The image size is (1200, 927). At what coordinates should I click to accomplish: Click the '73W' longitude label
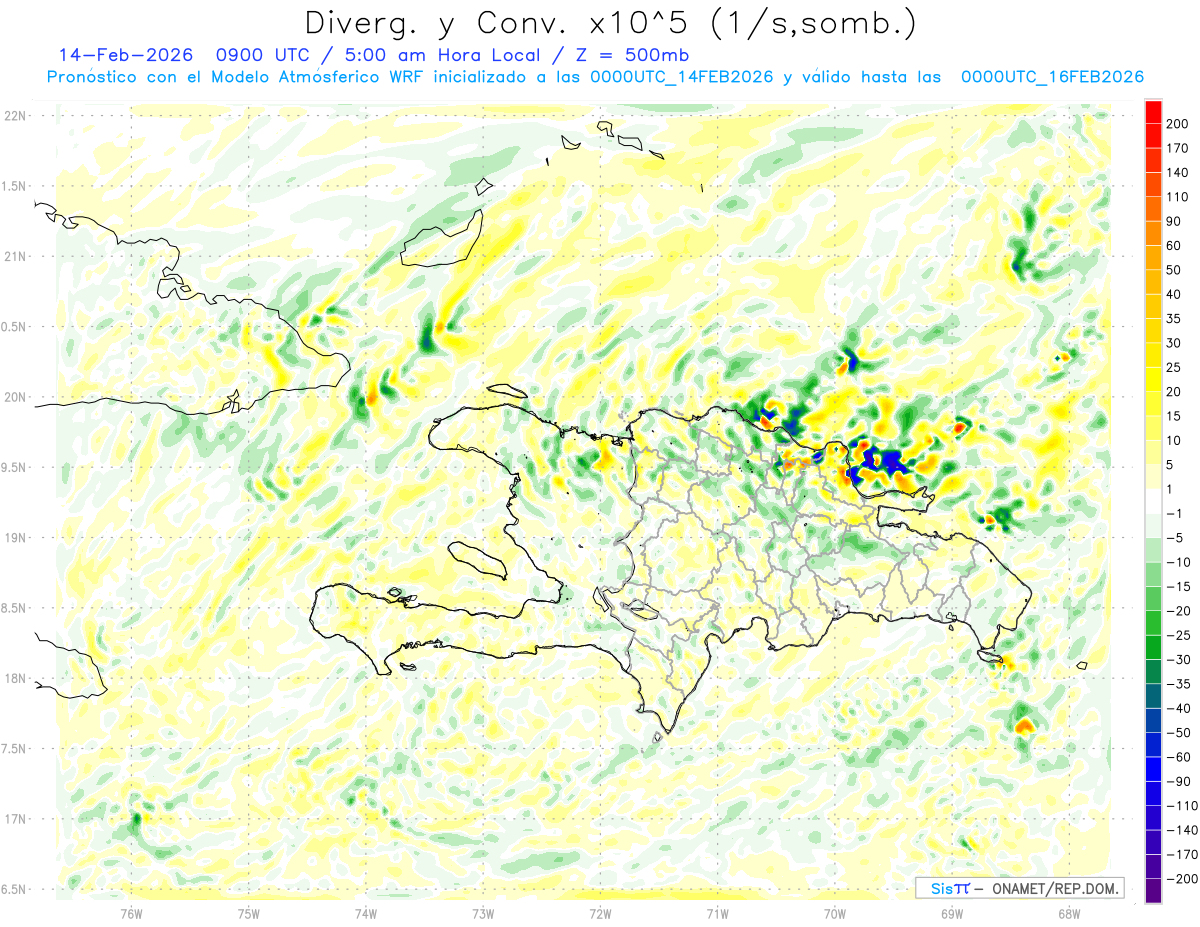(x=483, y=912)
